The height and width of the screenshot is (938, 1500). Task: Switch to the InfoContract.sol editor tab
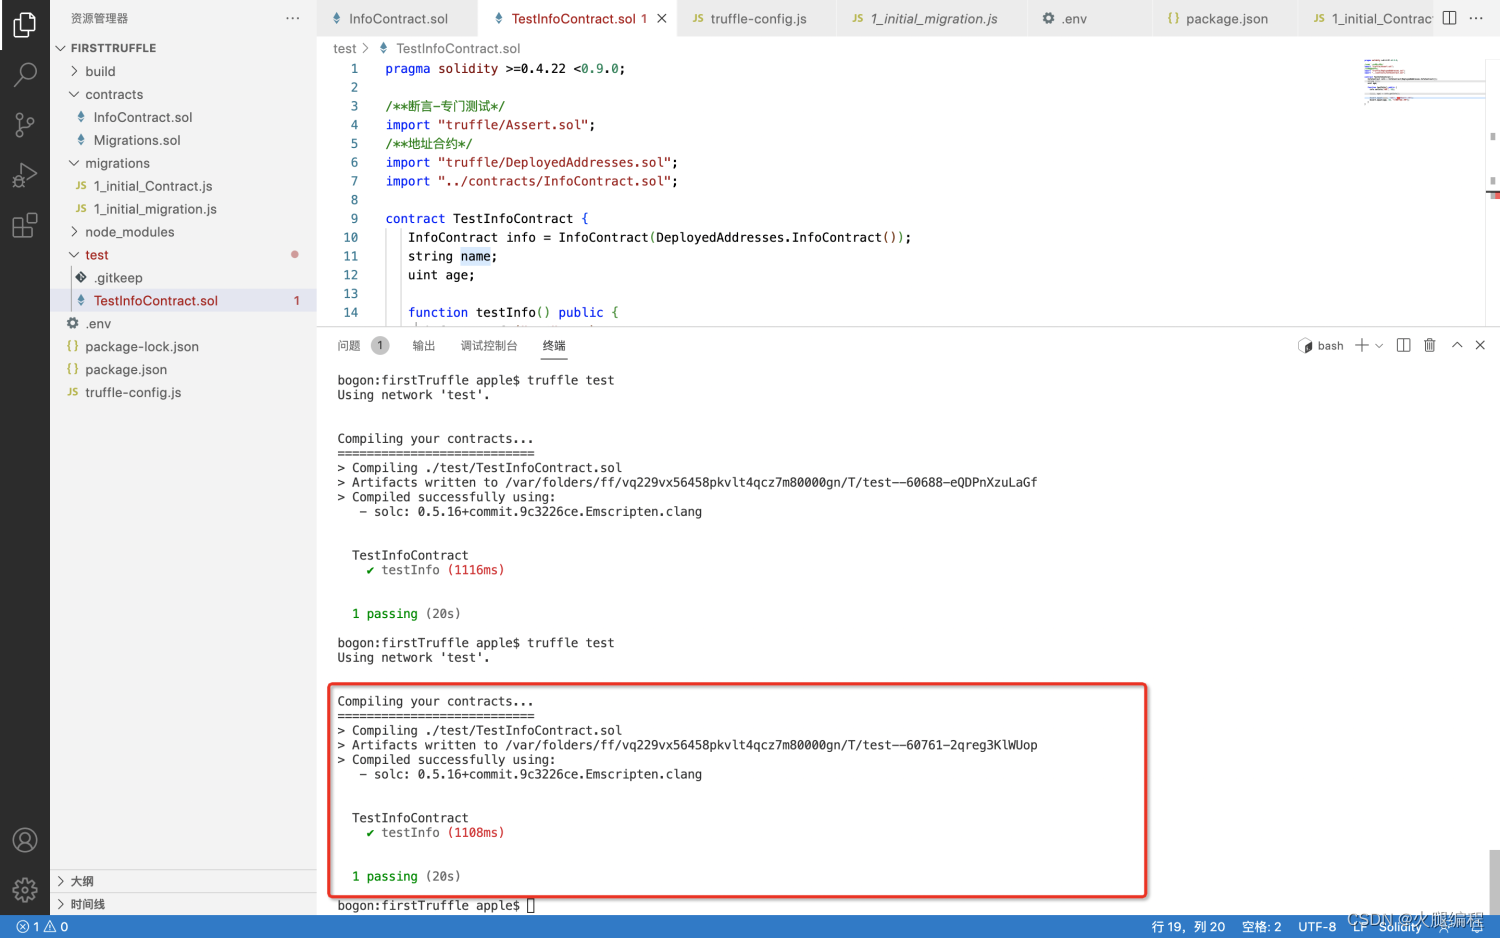[397, 18]
